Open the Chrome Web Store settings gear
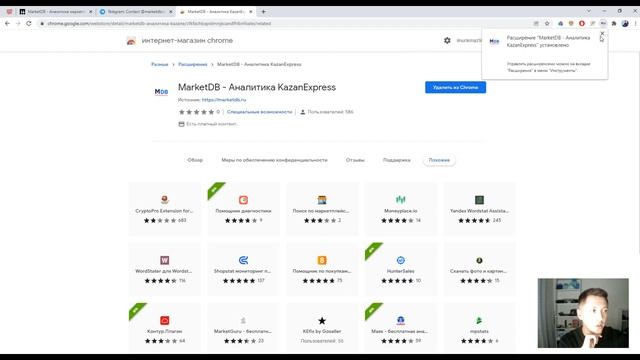 click(x=447, y=40)
